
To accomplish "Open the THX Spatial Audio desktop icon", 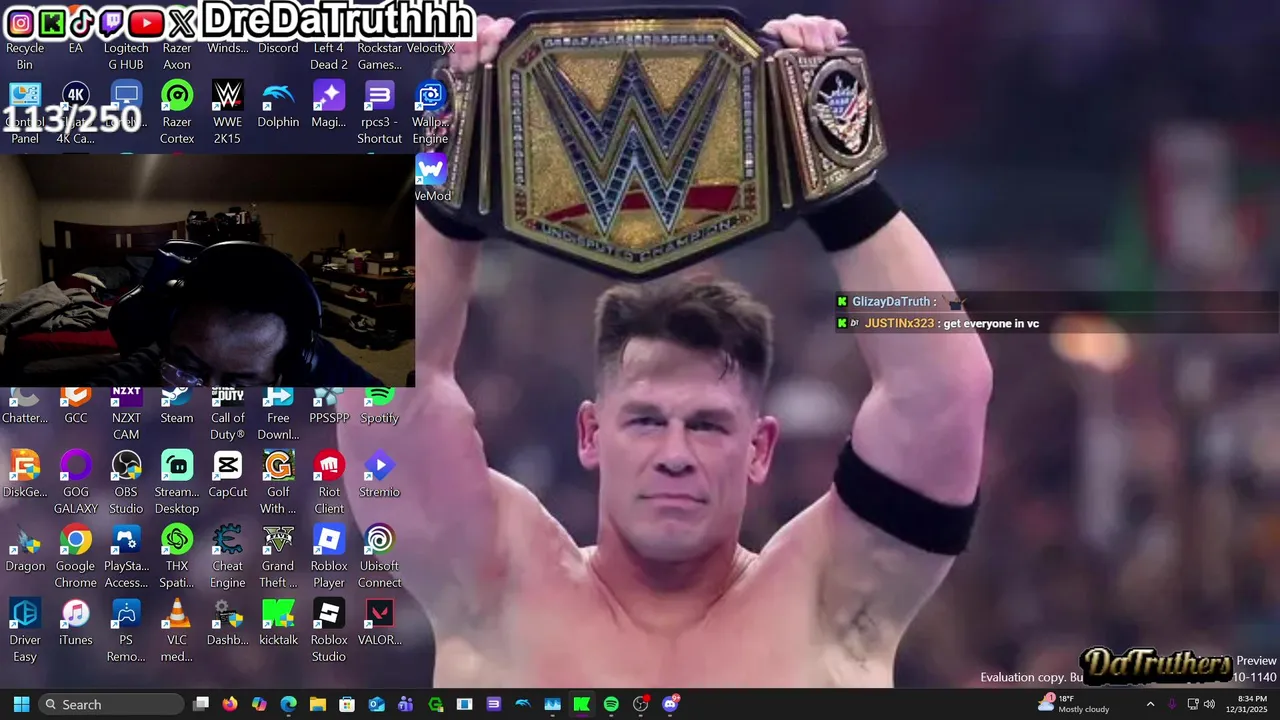I will click(x=177, y=556).
